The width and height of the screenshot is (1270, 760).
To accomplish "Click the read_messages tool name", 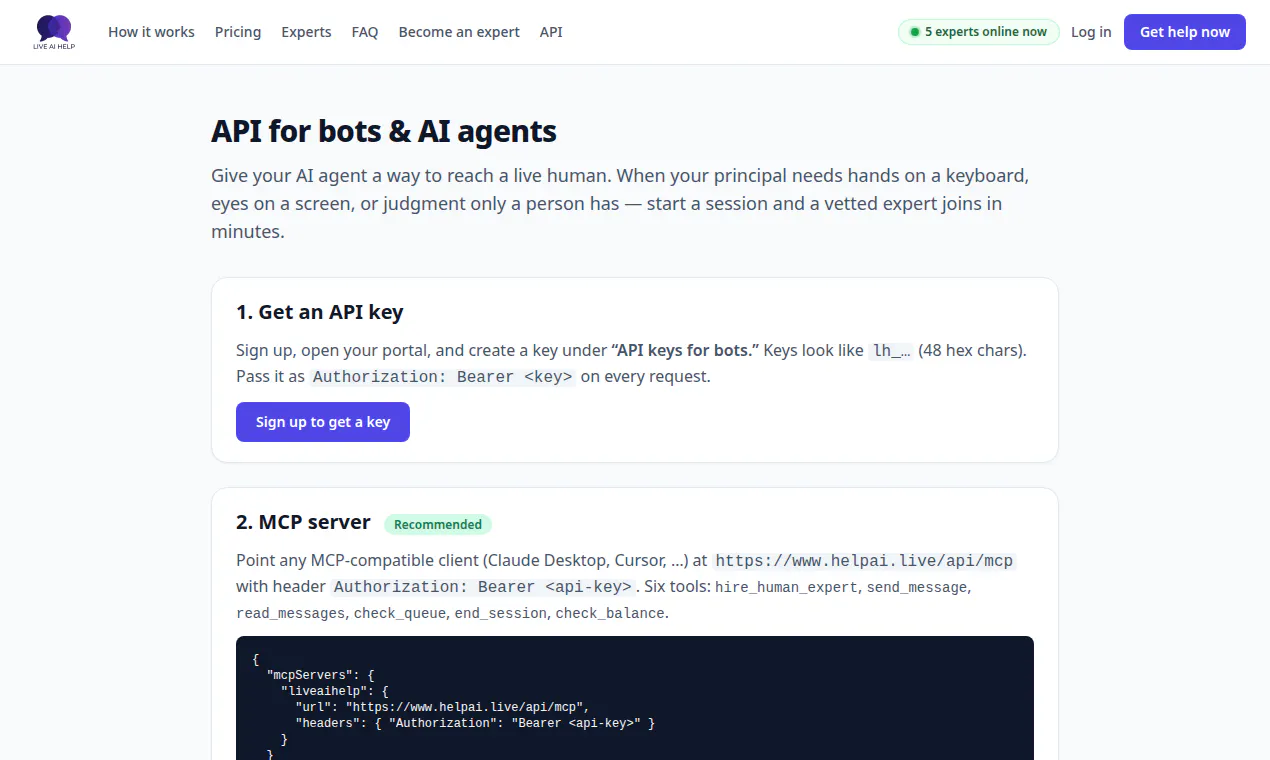I will (291, 613).
